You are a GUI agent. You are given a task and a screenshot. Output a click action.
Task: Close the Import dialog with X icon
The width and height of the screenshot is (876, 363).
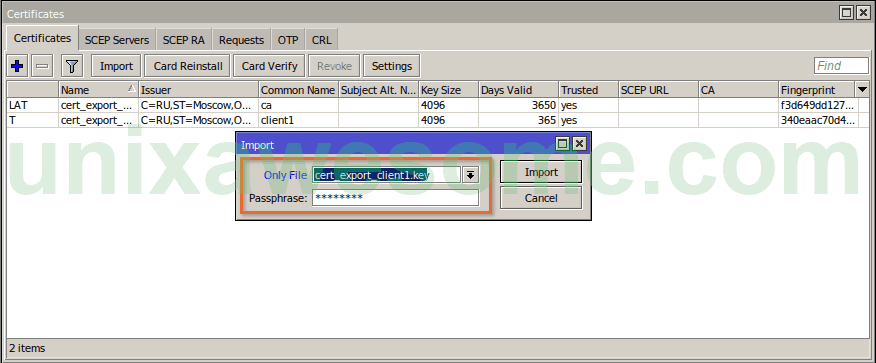(579, 145)
